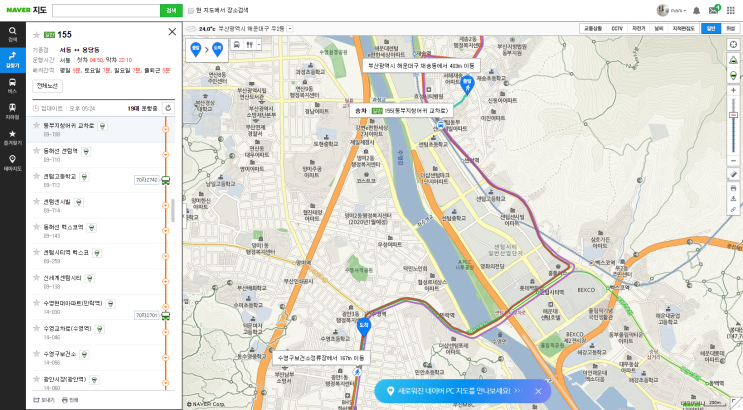Open the mail icon with green badge
Screen dimensions: 743x410
tap(714, 10)
